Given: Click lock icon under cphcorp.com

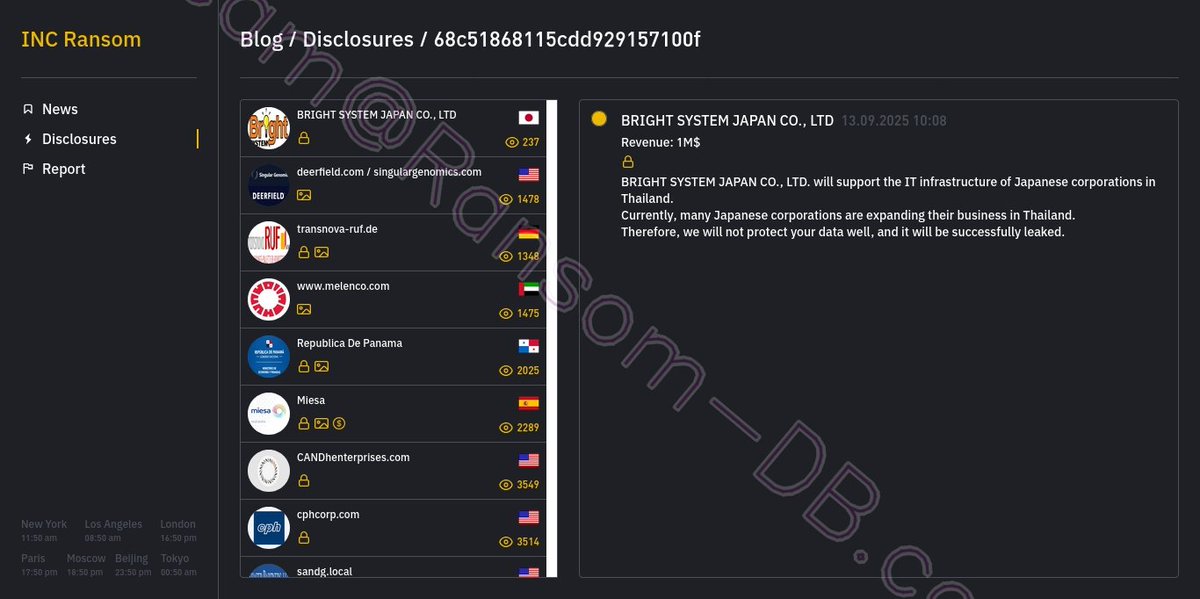Looking at the screenshot, I should click(x=303, y=537).
